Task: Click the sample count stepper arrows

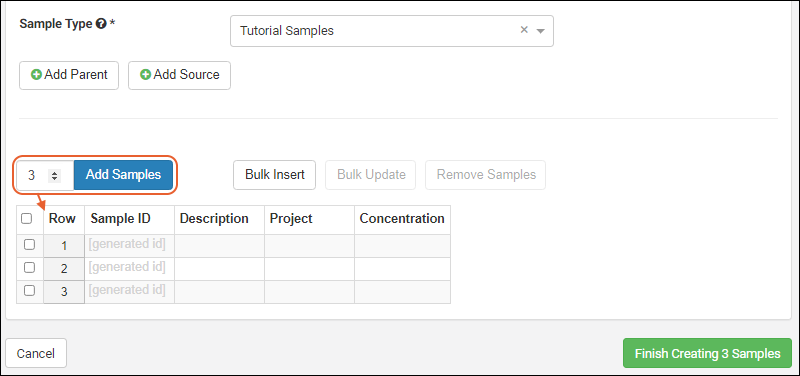Action: pyautogui.click(x=54, y=176)
